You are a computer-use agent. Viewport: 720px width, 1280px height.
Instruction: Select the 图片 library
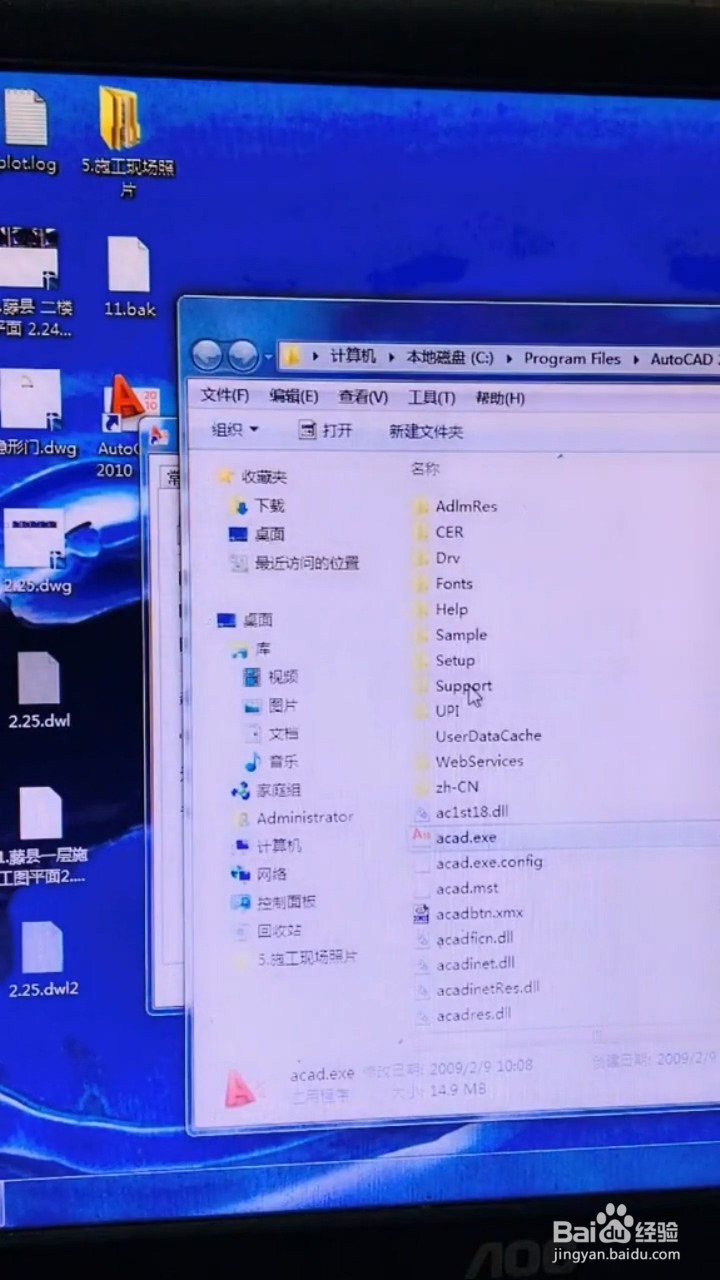[x=271, y=705]
